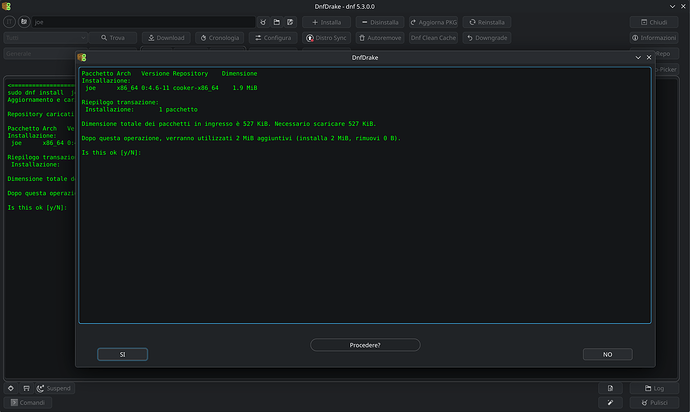The image size is (690, 412).
Task: Open Informazioni about dialog
Action: tap(654, 38)
